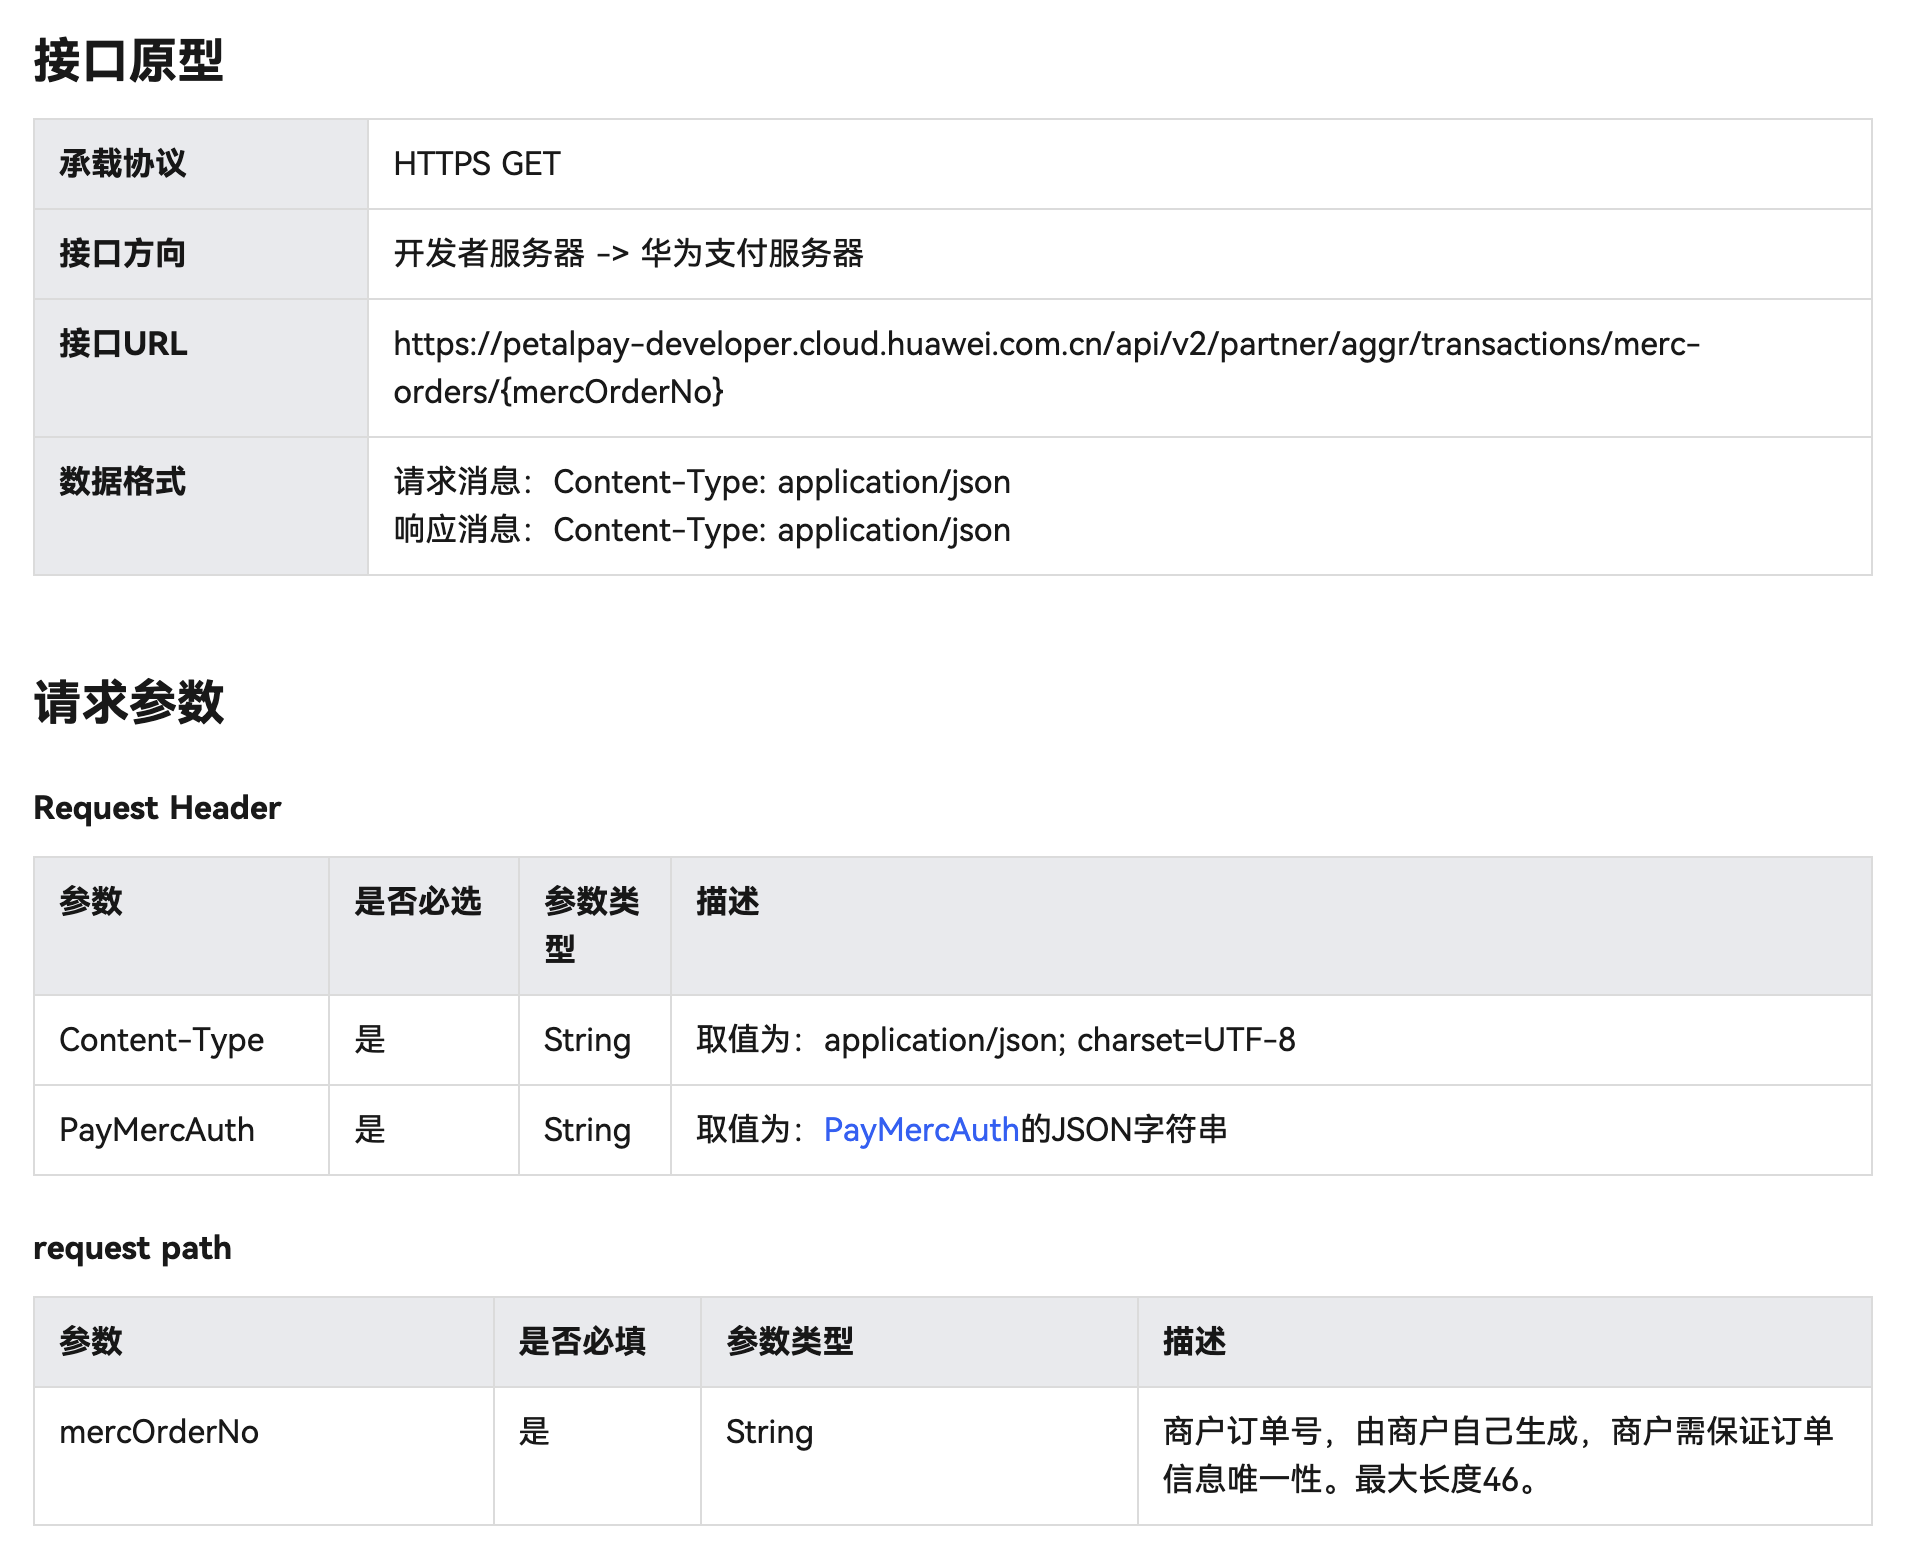Screen dimensions: 1916x1552
Task: Click the 数据格式 row label
Action: 122,482
